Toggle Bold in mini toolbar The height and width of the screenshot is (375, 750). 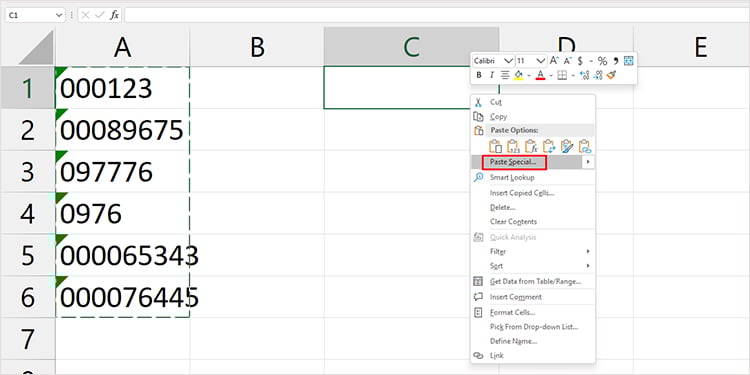click(479, 75)
